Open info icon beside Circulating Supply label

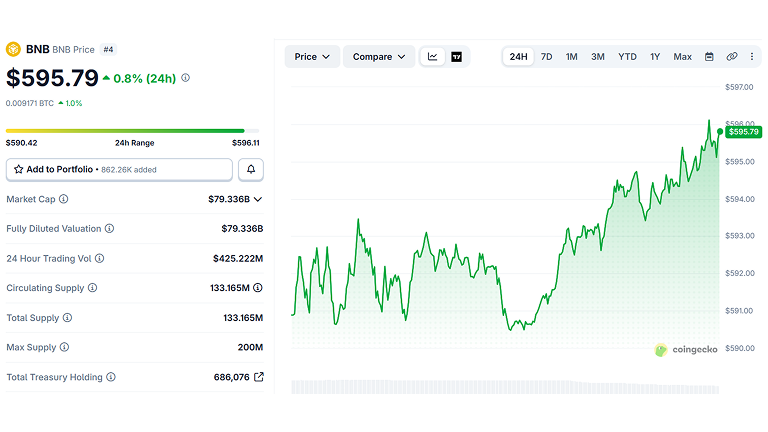pyautogui.click(x=93, y=288)
